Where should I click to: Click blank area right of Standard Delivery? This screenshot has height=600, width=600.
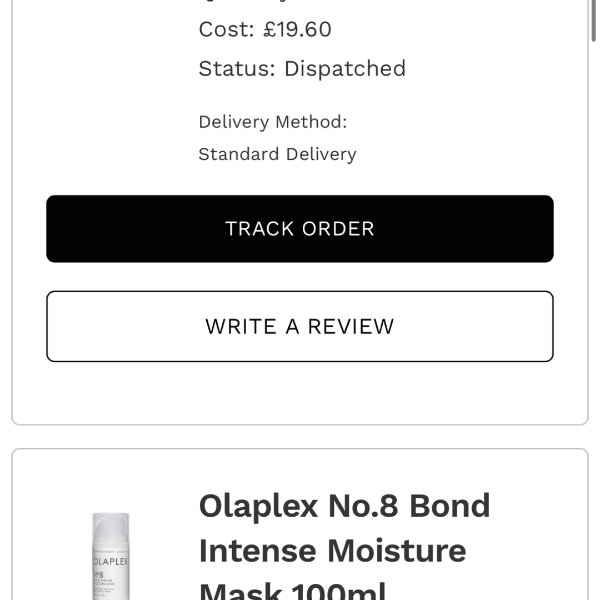point(460,154)
